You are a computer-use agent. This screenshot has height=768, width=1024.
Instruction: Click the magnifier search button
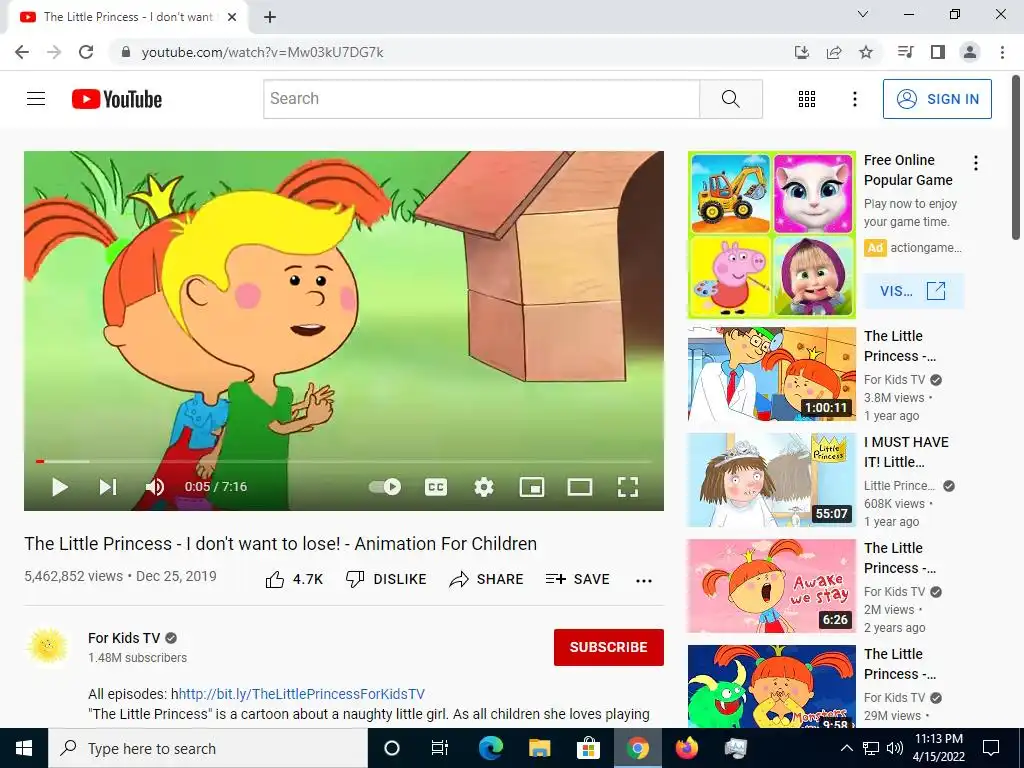tap(731, 99)
